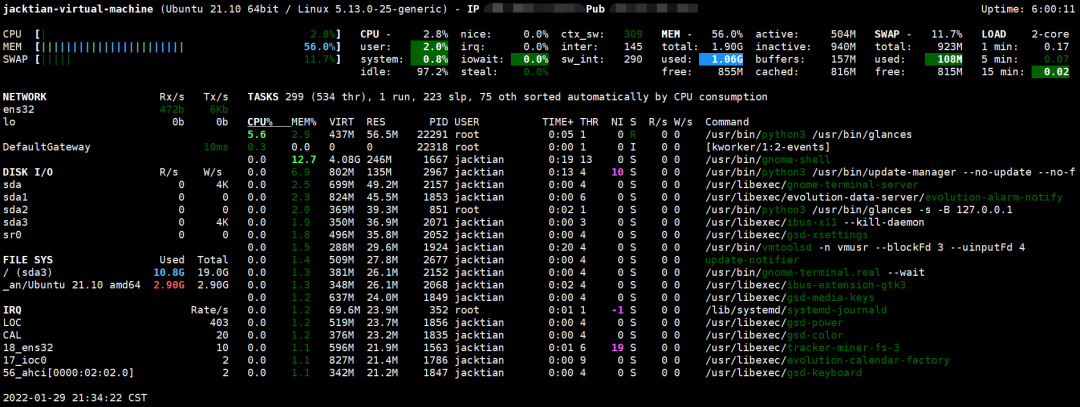Select the kworker/1:2-events process row
This screenshot has height=407, width=1080.
click(537, 147)
